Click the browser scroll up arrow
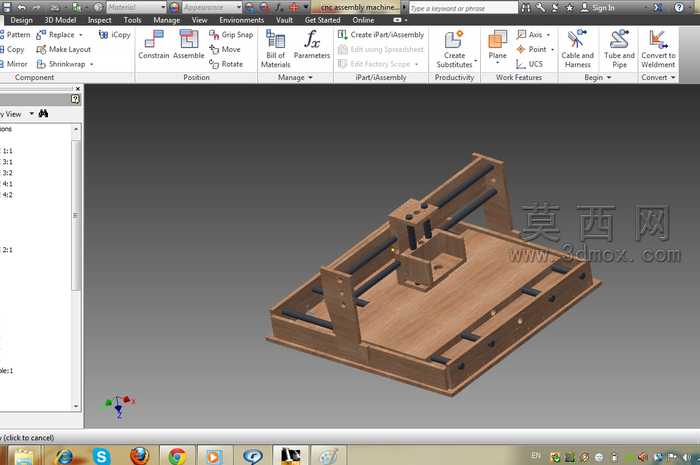The width and height of the screenshot is (700, 465). [x=76, y=129]
